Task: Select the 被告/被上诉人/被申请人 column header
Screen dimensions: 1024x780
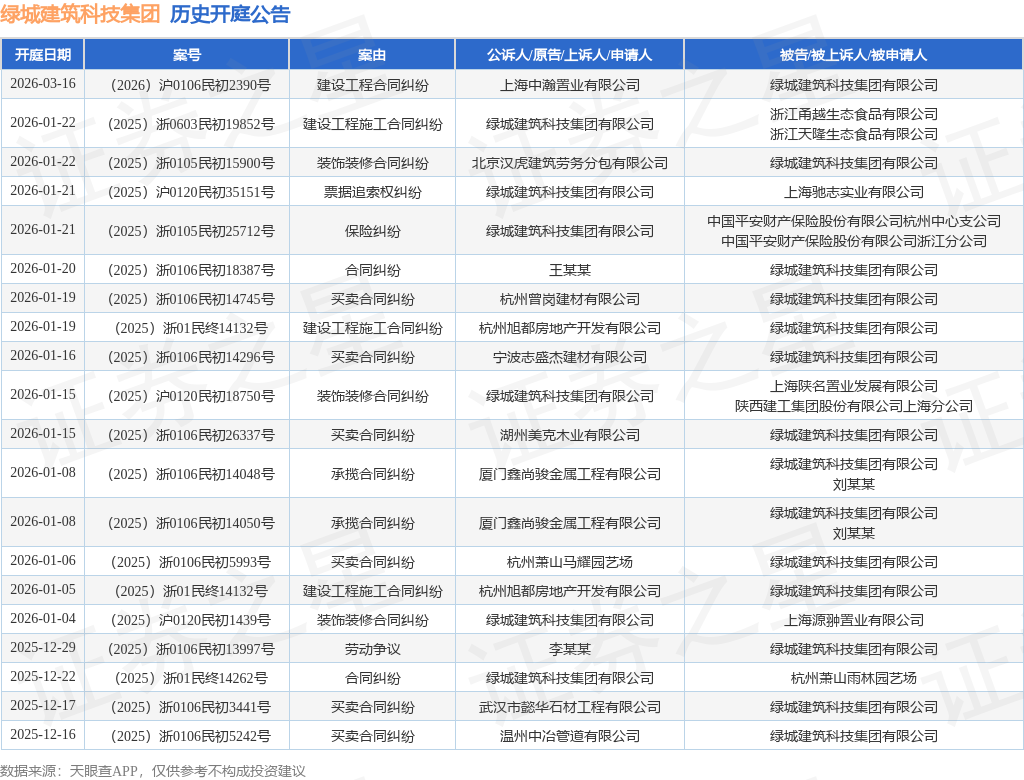Action: click(854, 55)
